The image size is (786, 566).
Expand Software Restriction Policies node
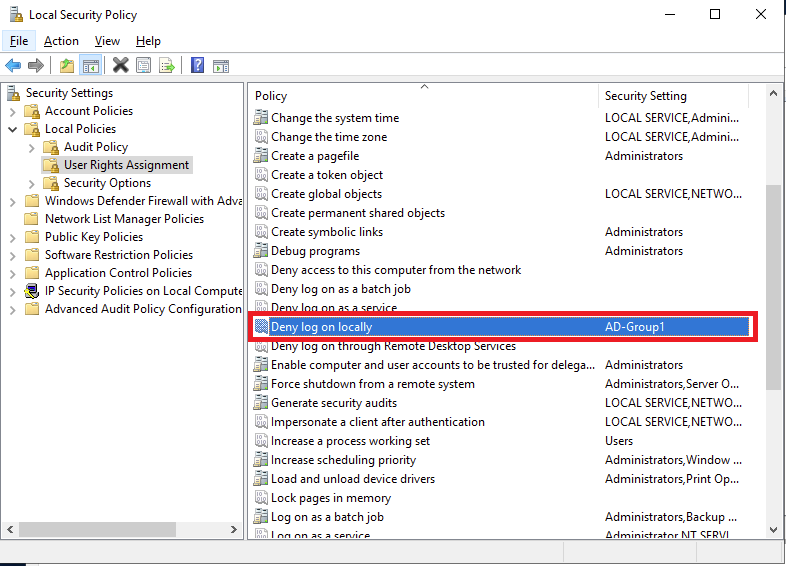tap(13, 256)
